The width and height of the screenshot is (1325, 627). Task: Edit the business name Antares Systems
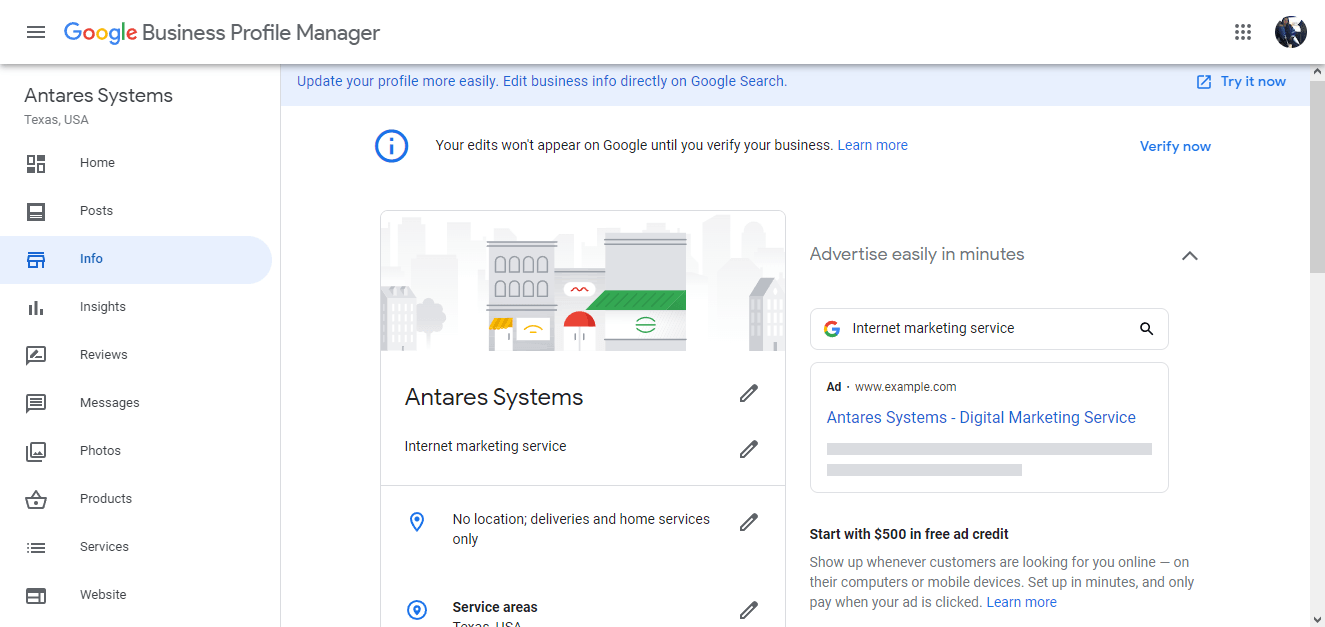click(x=749, y=393)
